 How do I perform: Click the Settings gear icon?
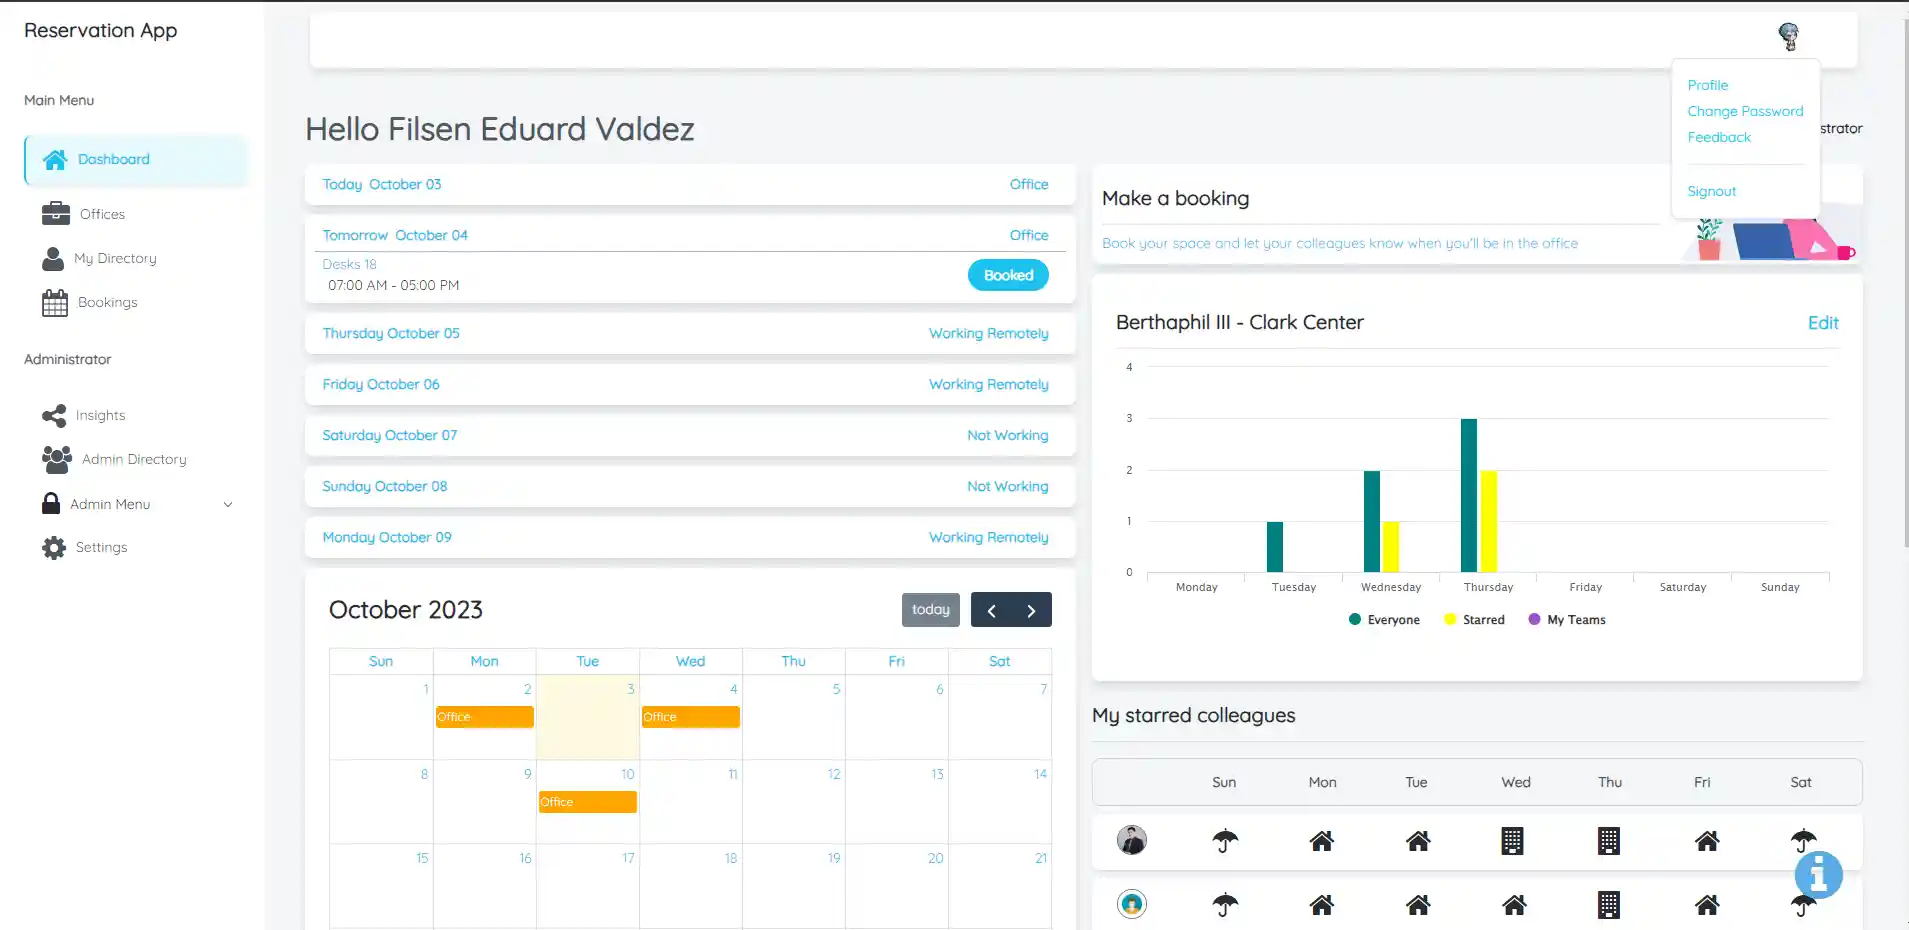[54, 547]
